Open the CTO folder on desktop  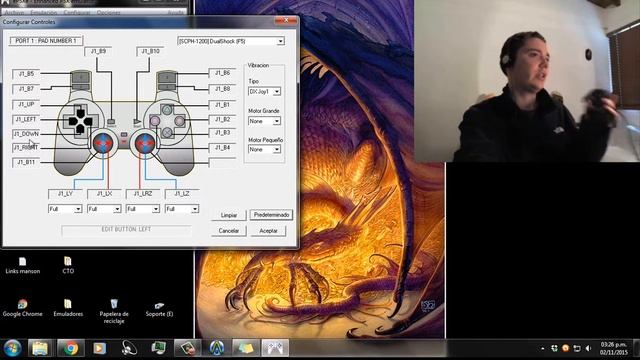tap(68, 265)
